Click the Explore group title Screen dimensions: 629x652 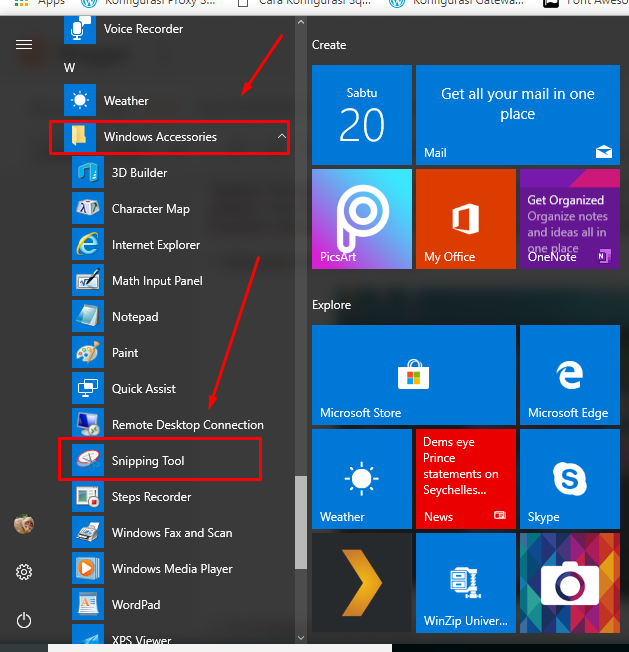331,305
